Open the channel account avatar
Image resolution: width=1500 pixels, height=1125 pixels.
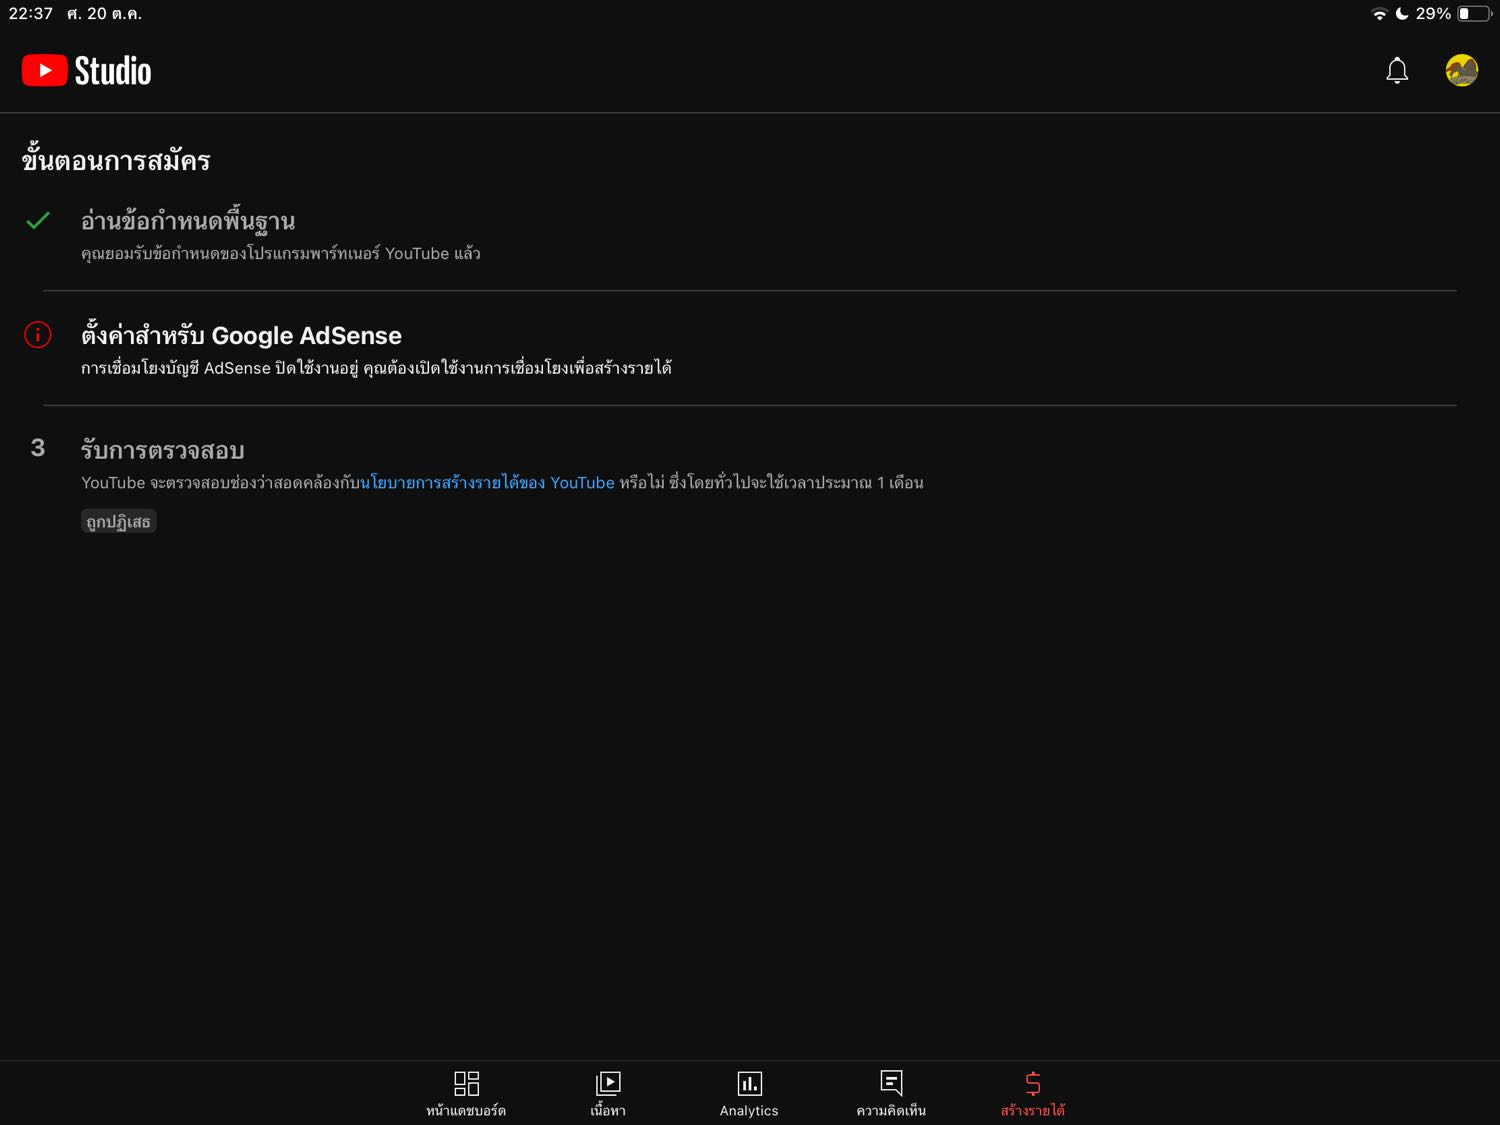click(1462, 70)
